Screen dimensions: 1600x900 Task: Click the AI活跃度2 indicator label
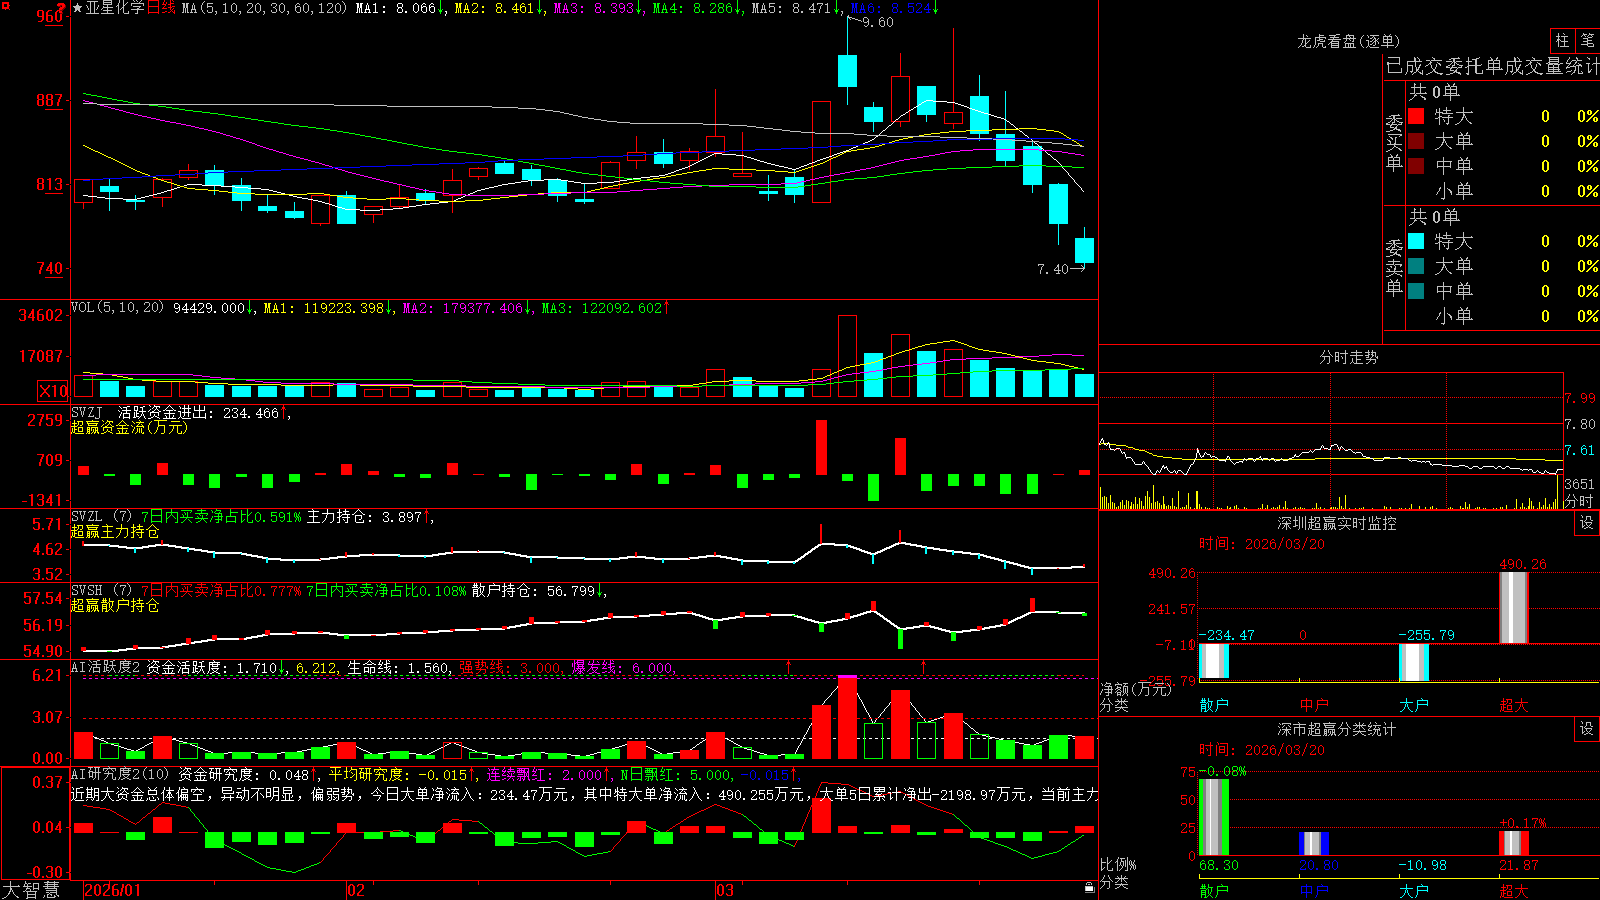(106, 667)
